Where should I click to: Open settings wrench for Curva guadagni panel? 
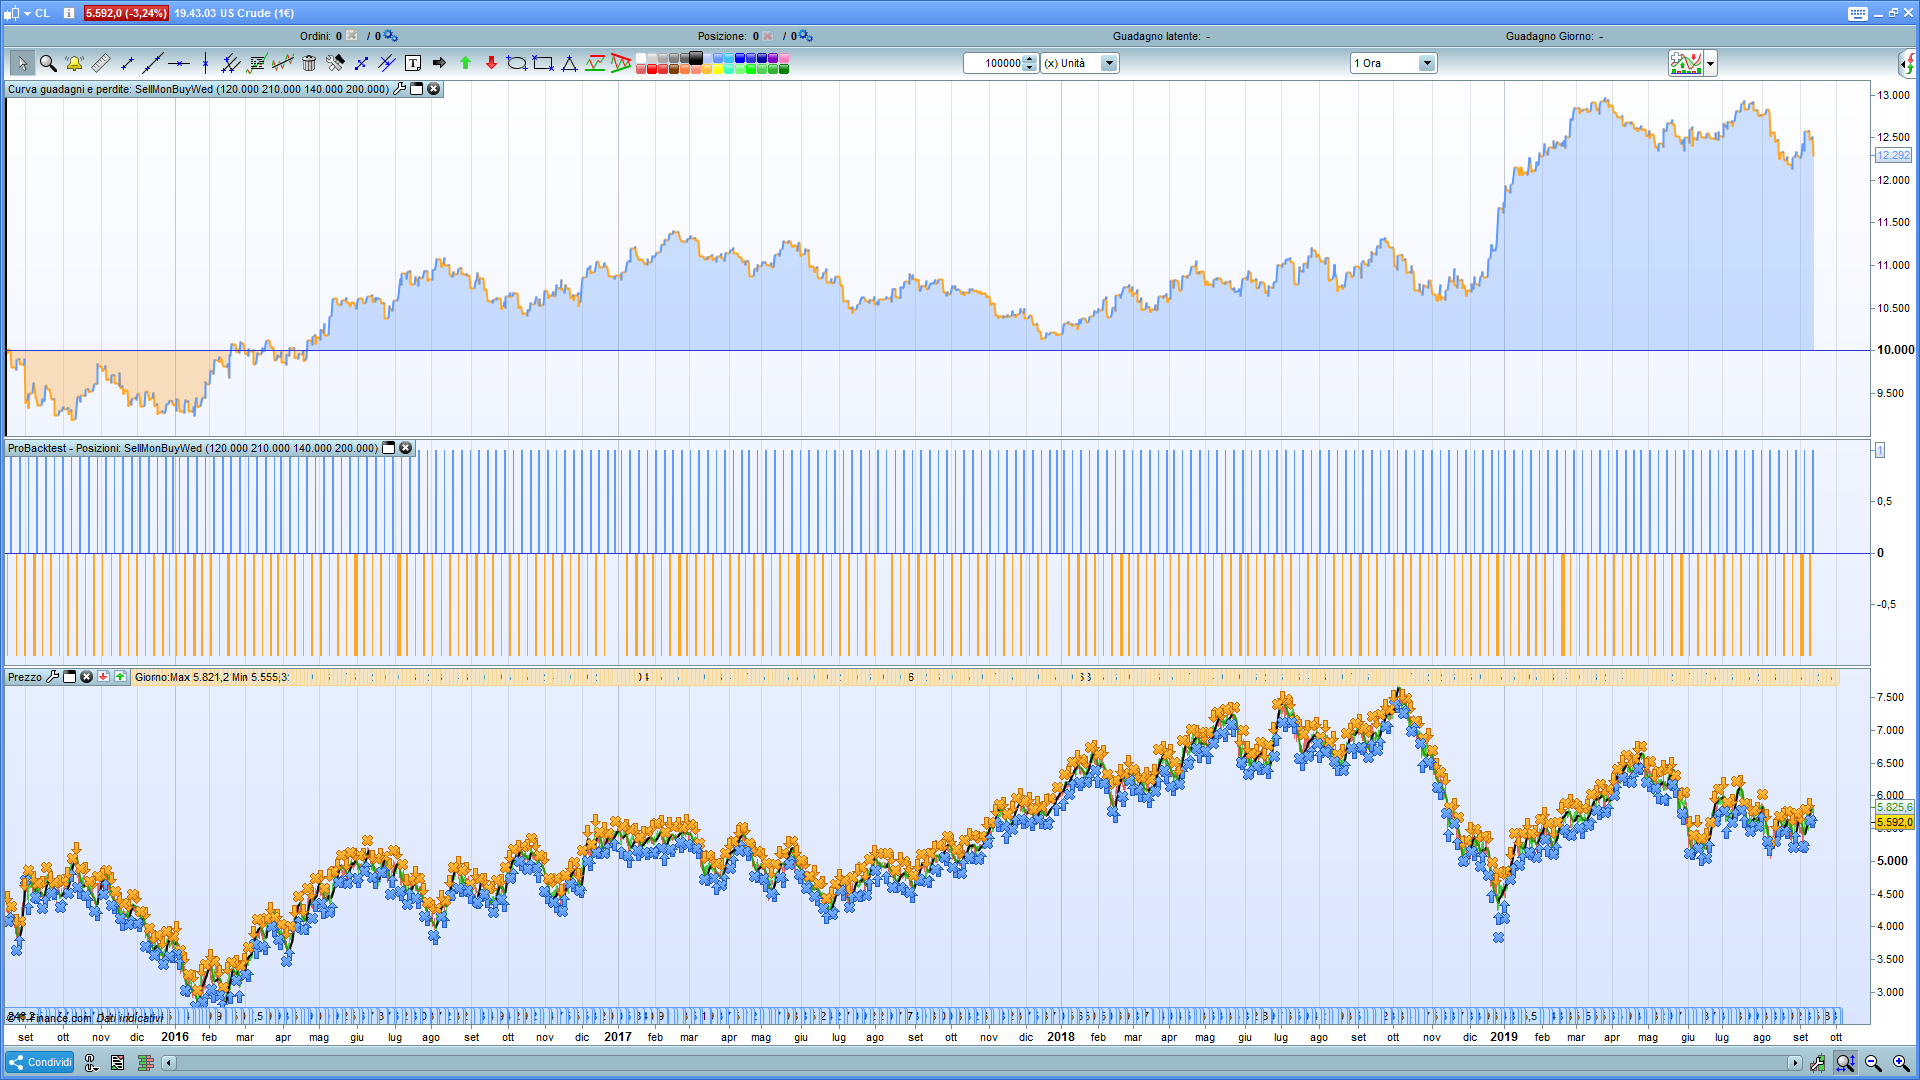coord(400,89)
